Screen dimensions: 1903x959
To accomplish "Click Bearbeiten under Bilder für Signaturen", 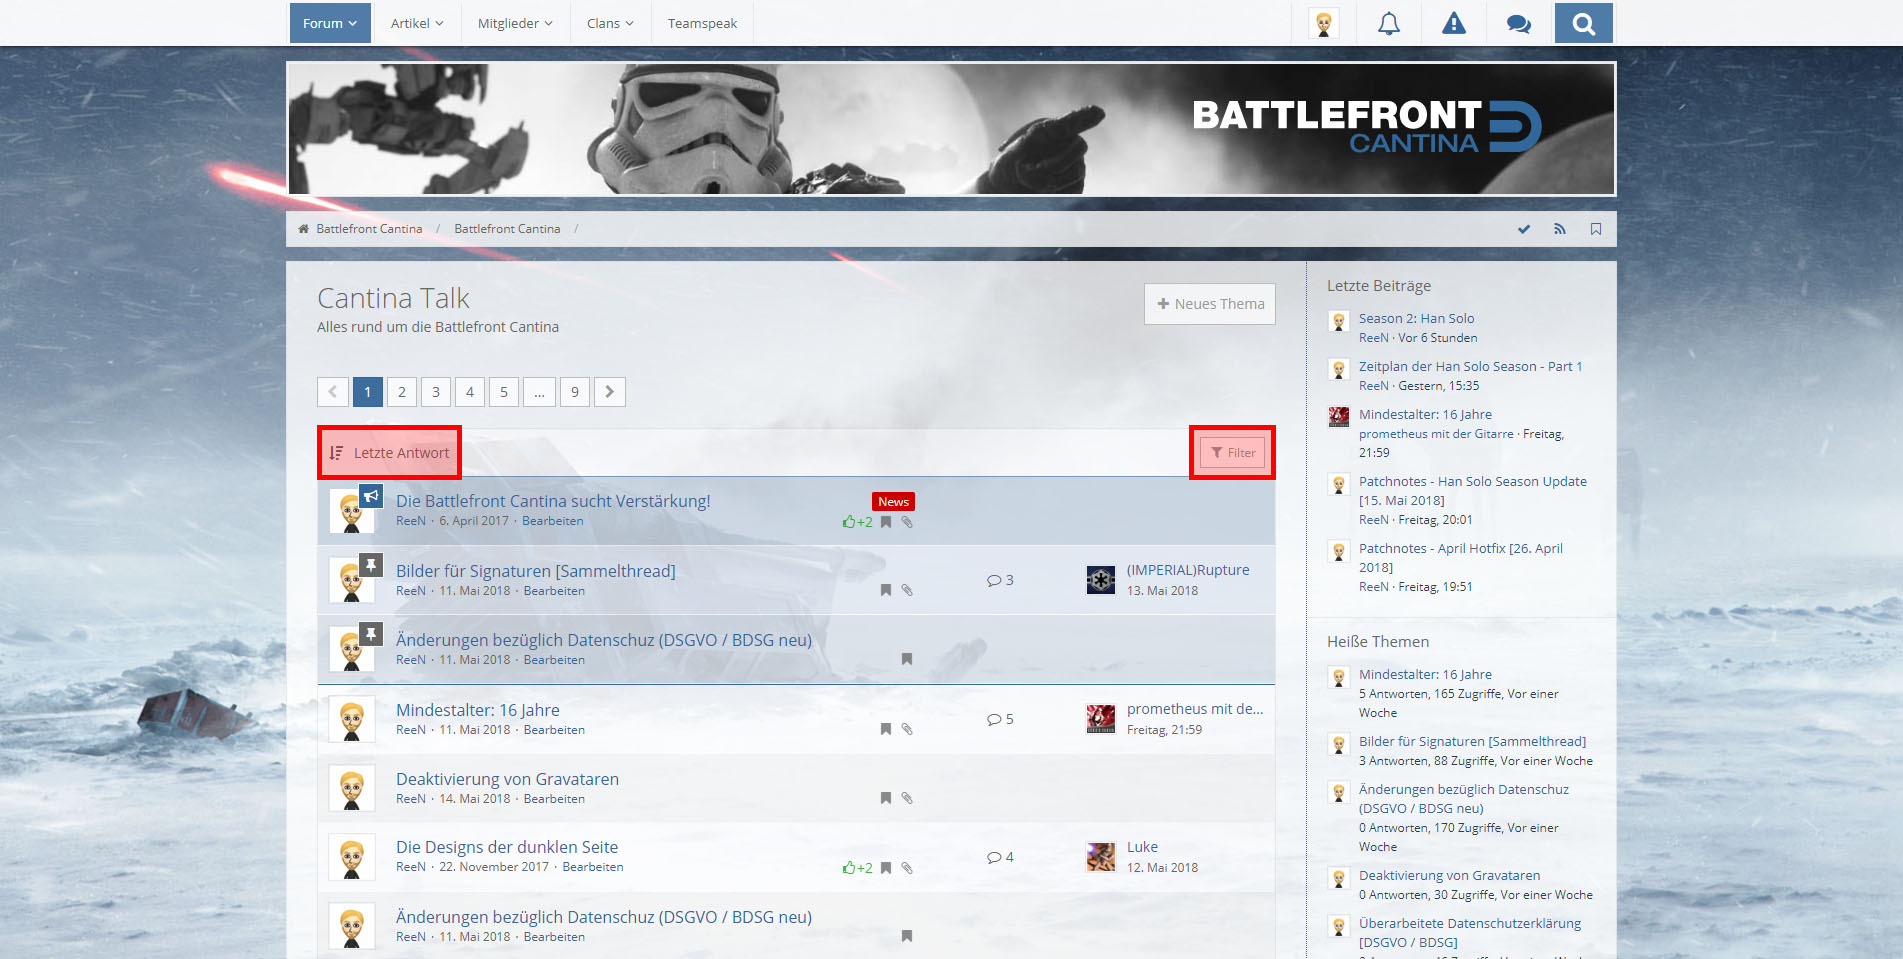I will tap(554, 591).
